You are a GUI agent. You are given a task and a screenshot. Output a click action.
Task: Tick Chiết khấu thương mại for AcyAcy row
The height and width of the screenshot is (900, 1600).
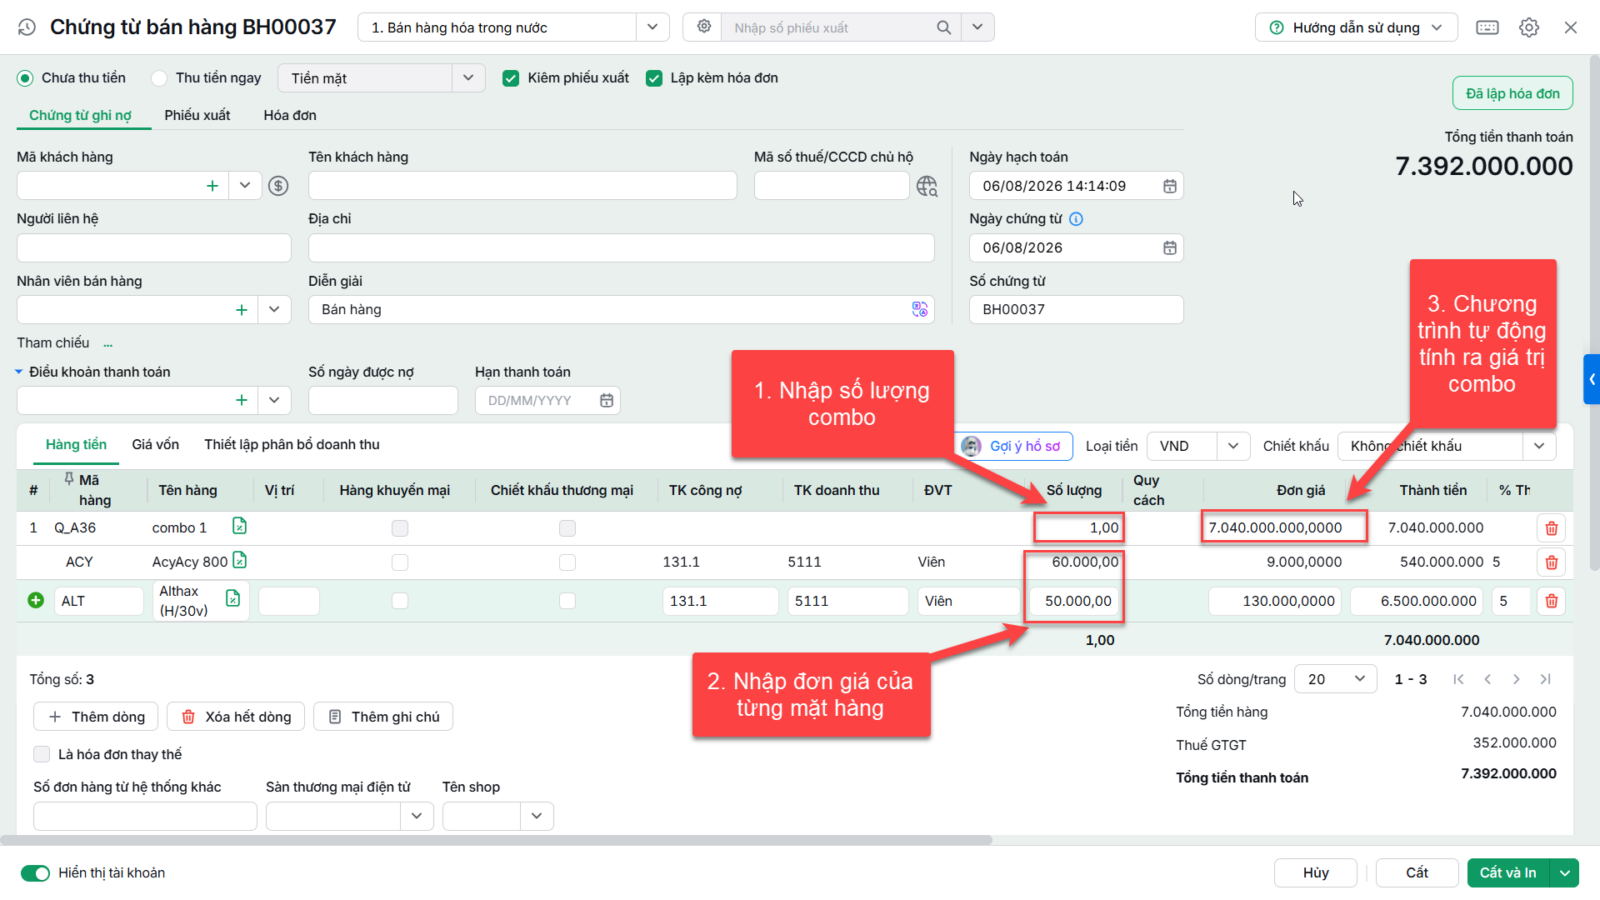(x=567, y=562)
